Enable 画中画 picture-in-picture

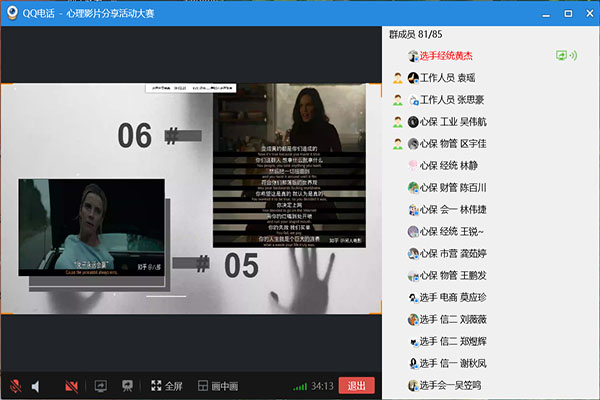point(218,386)
